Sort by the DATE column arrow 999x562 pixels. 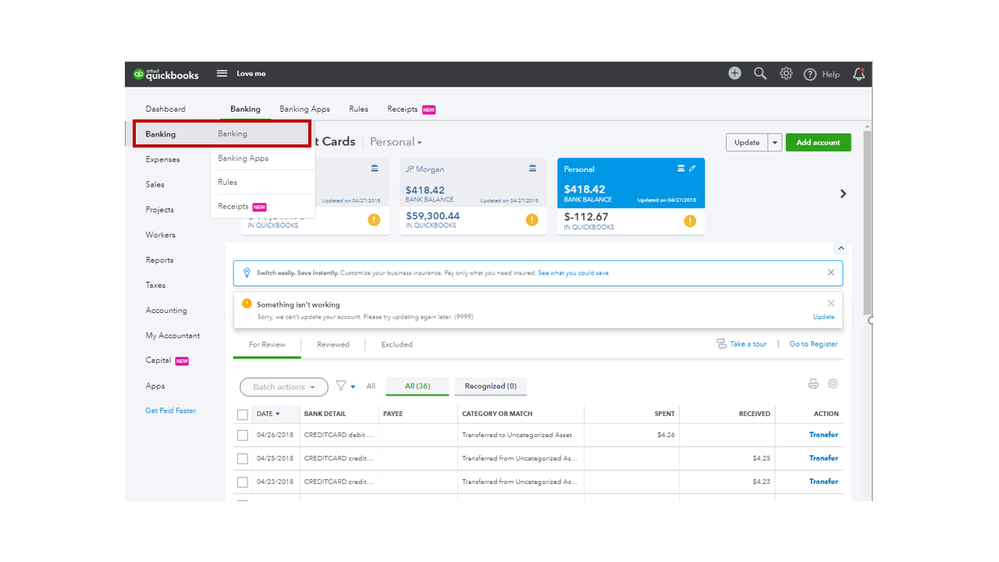[278, 414]
